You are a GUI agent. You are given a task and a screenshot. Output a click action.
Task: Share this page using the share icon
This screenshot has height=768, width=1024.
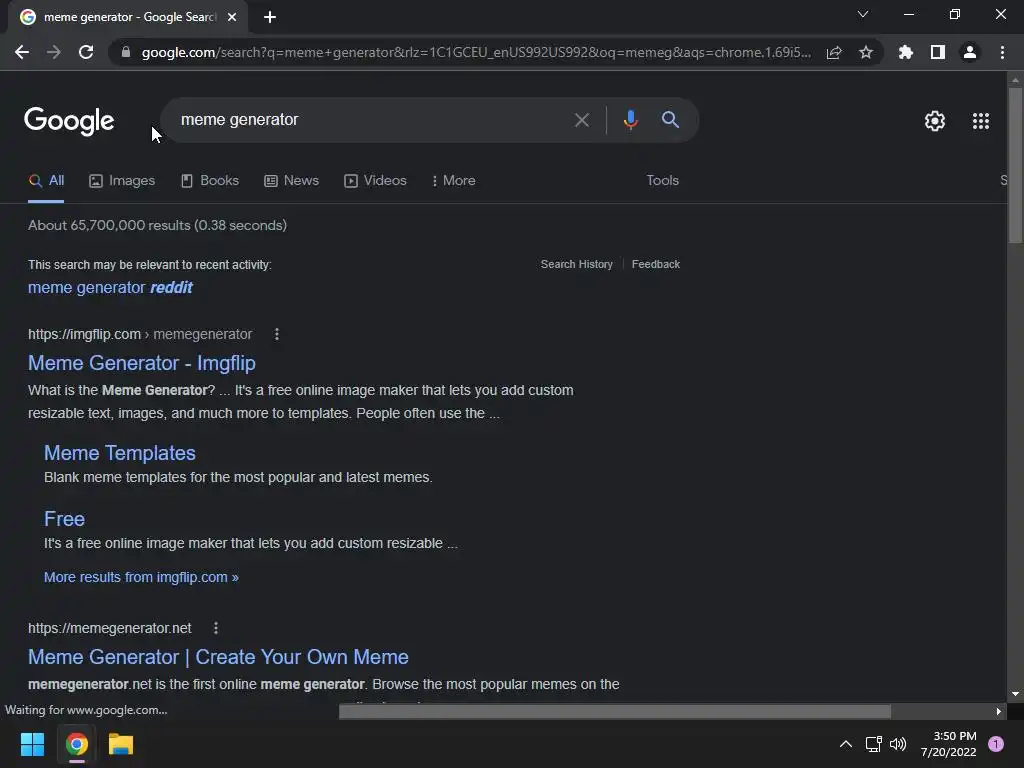click(834, 52)
